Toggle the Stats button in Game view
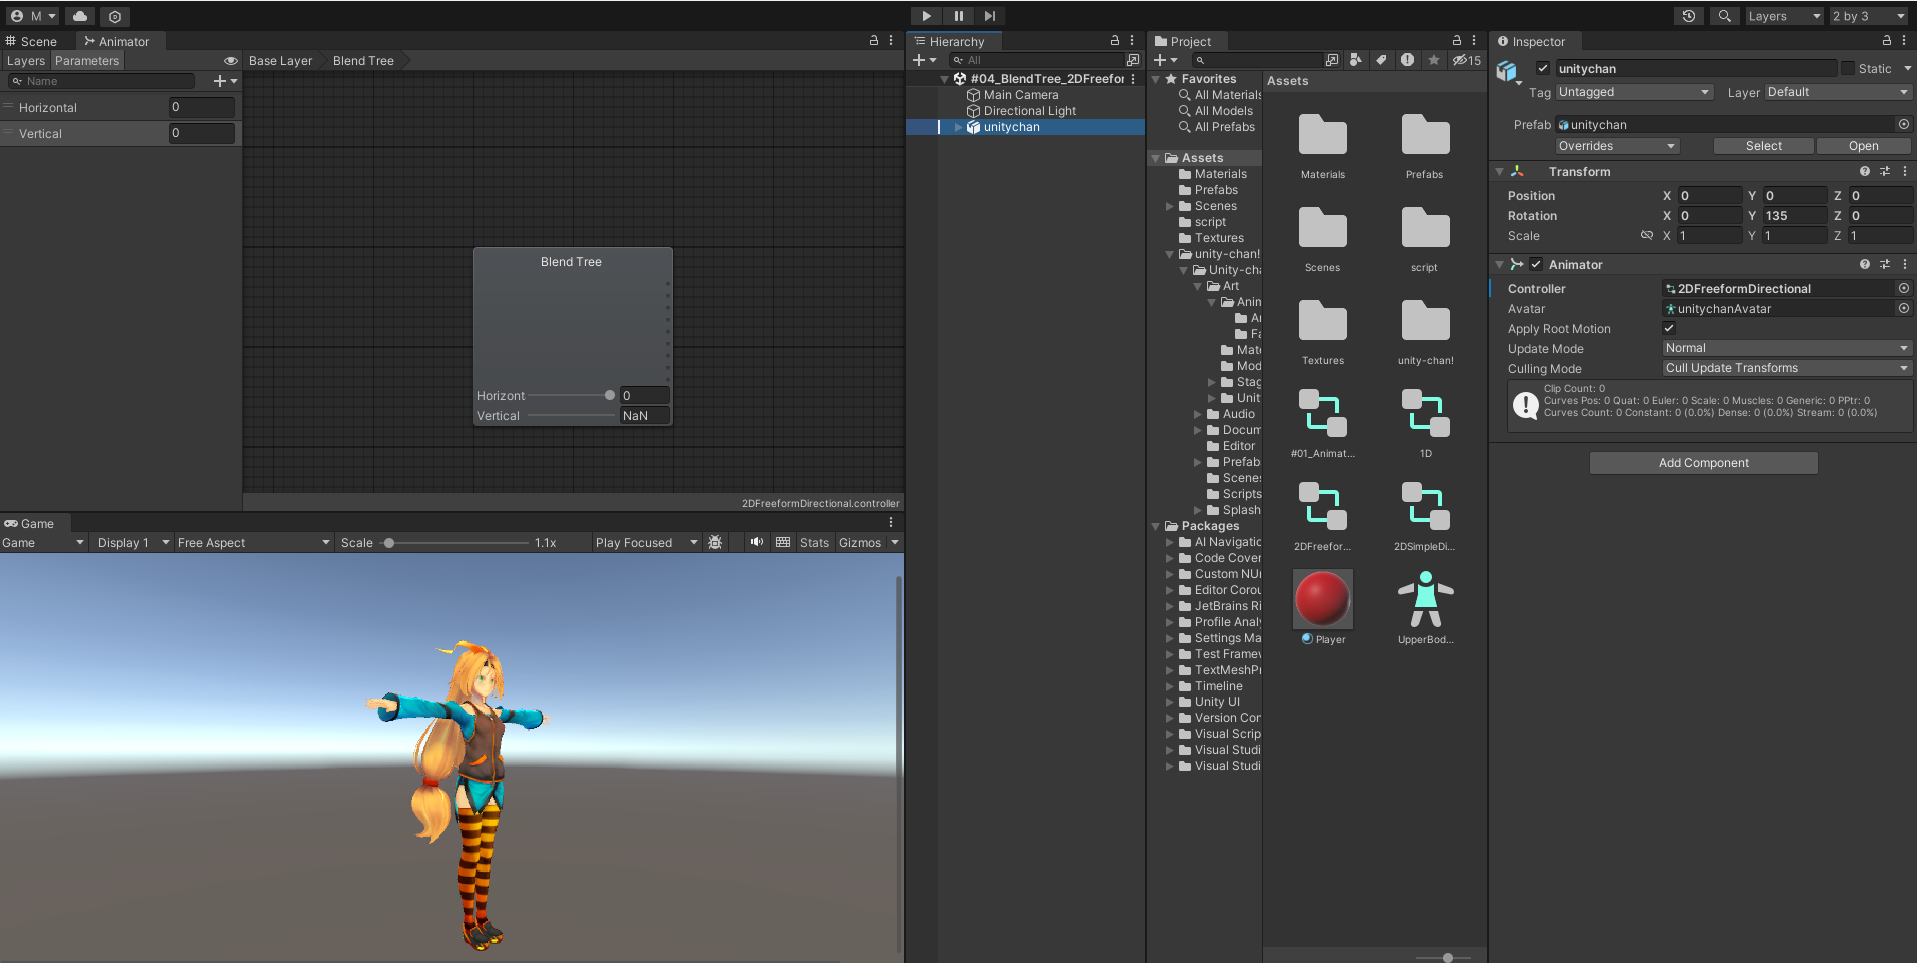1917x963 pixels. tap(814, 543)
